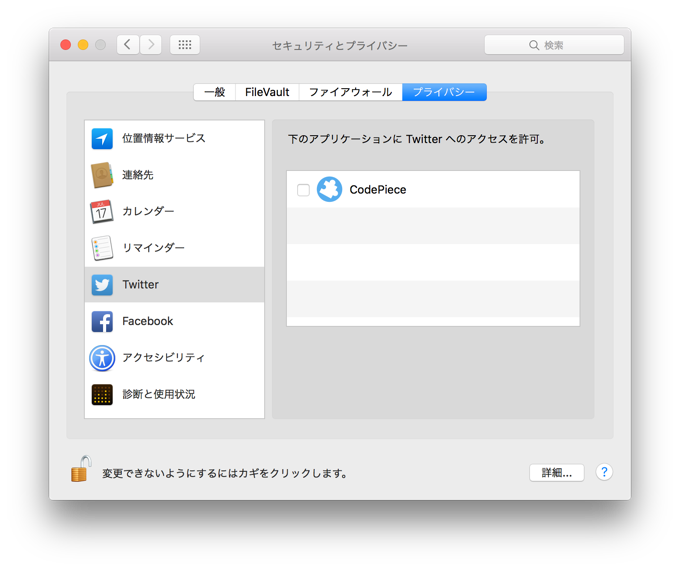Viewport: 680px width, 570px height.
Task: Click the Location Services arrow icon
Action: coord(102,139)
